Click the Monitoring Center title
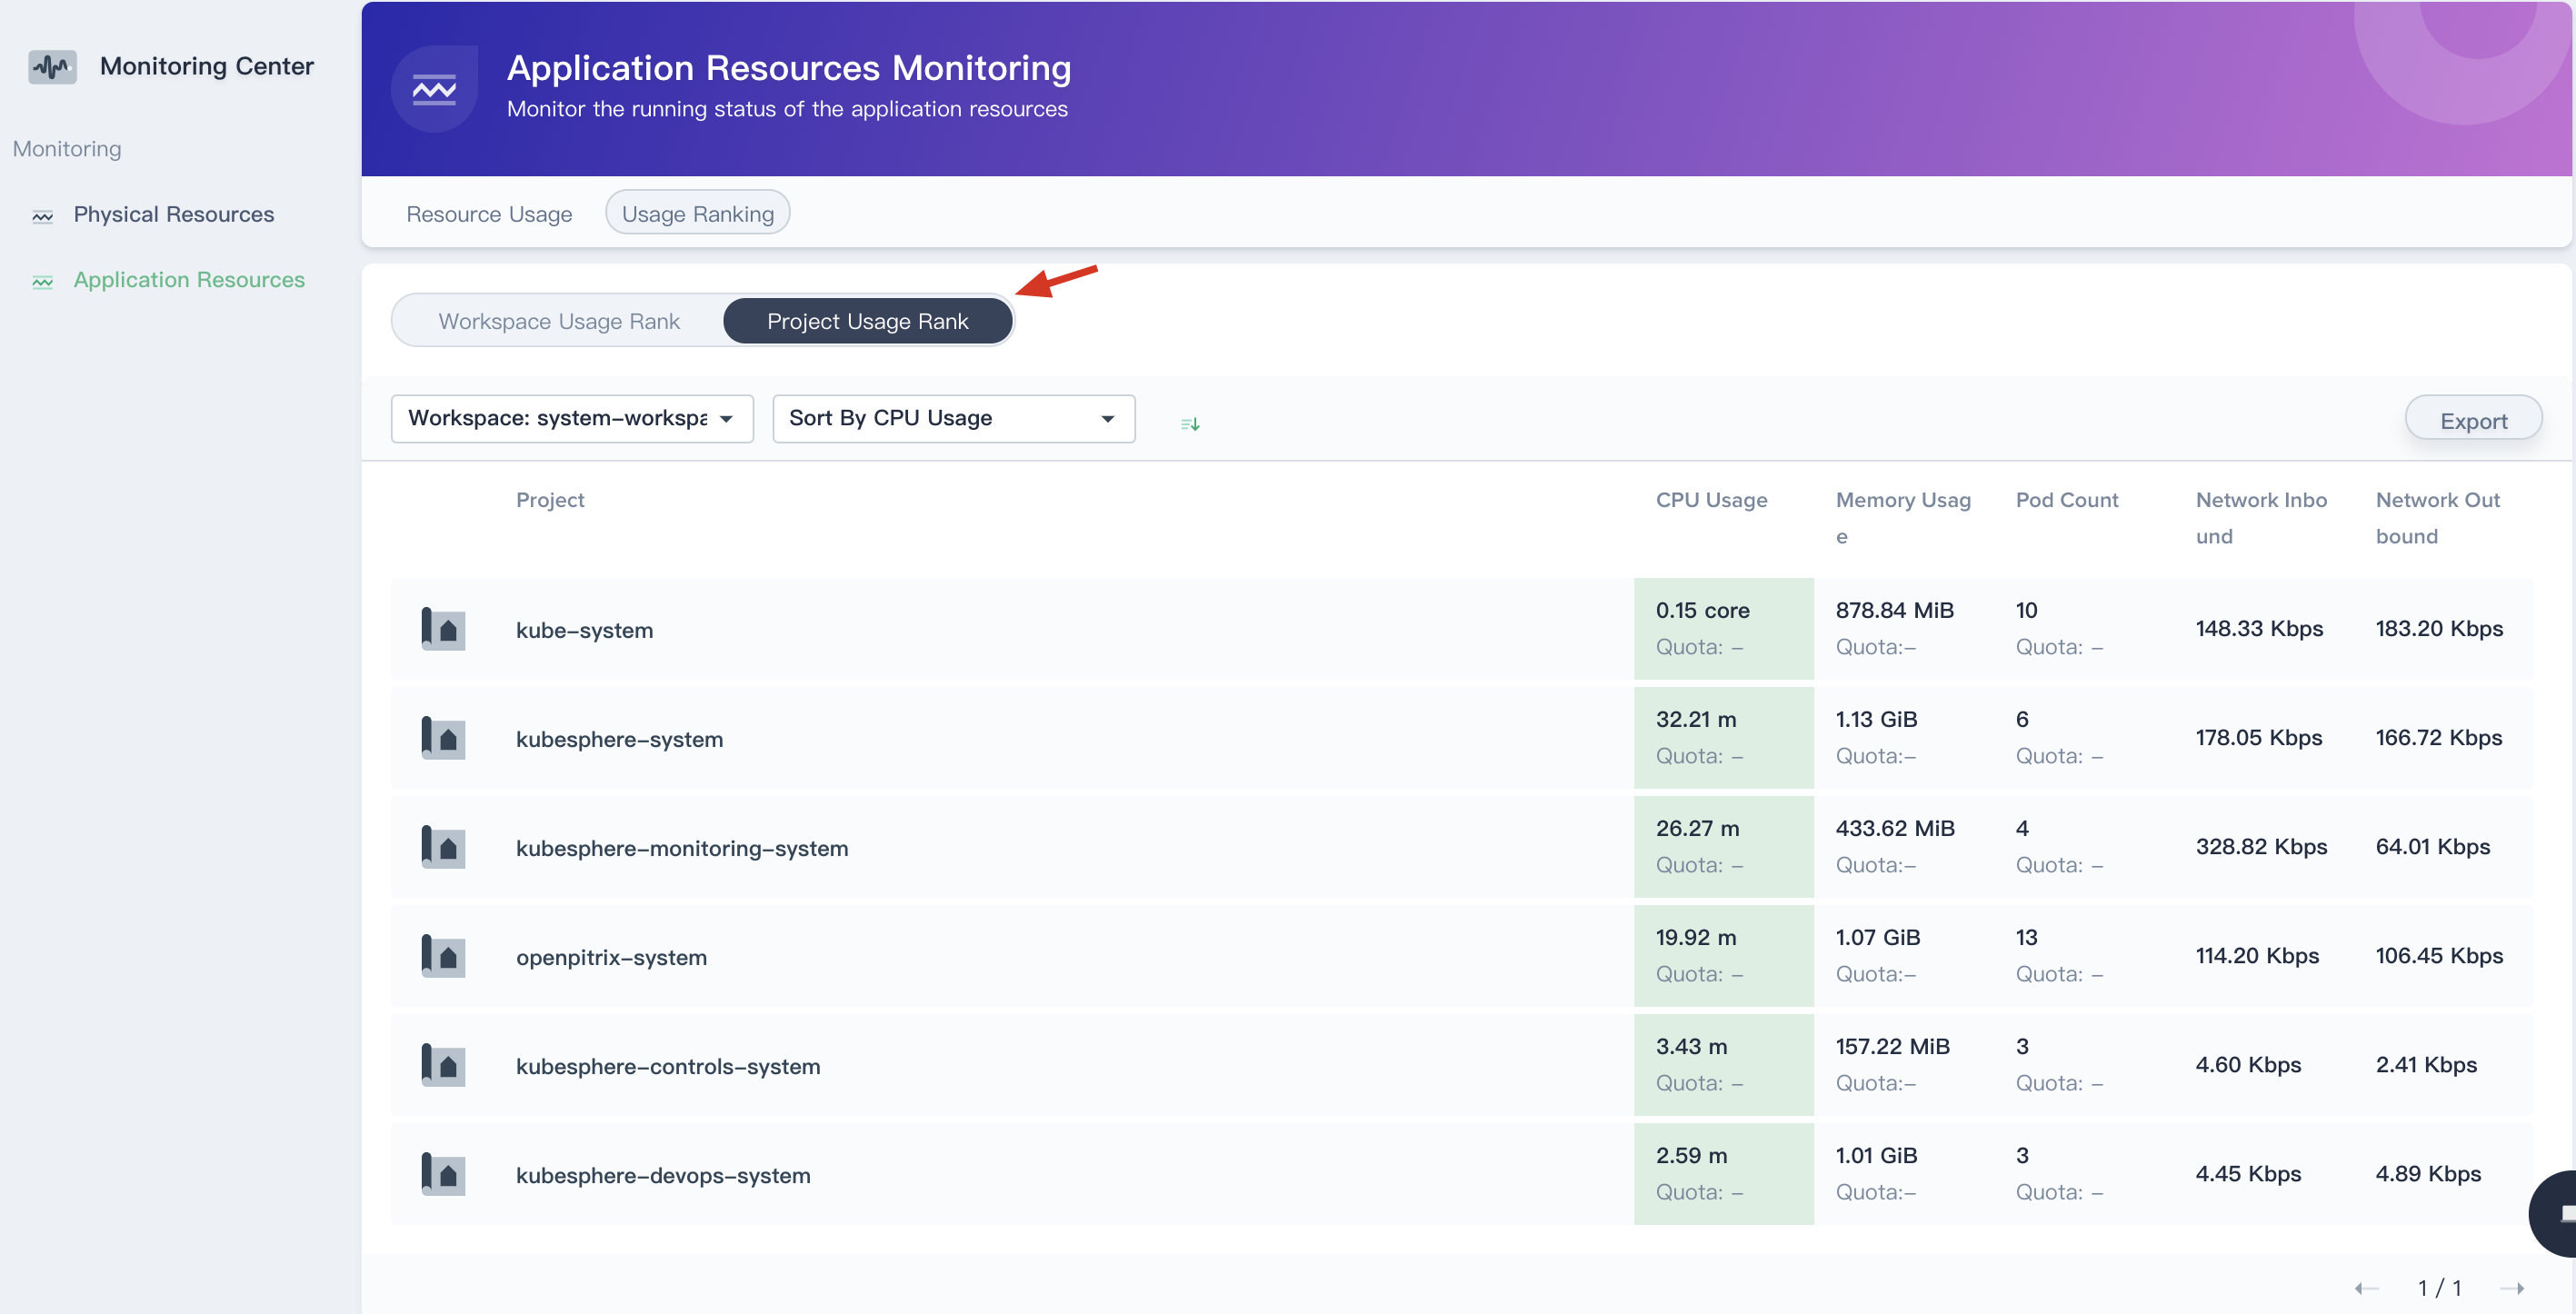 207,66
